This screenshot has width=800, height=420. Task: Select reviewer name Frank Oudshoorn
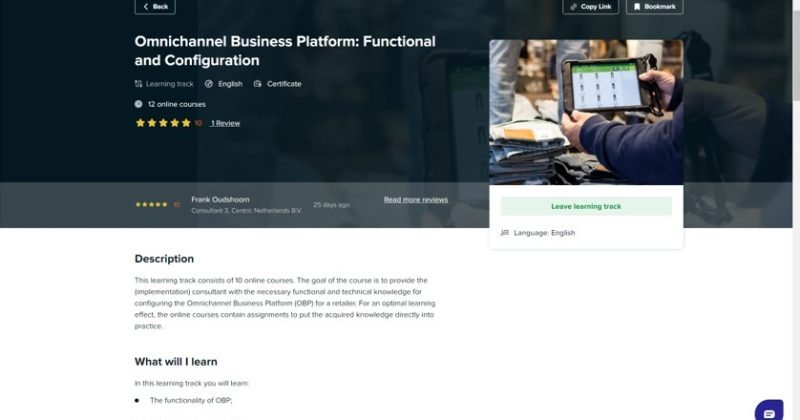click(x=221, y=199)
